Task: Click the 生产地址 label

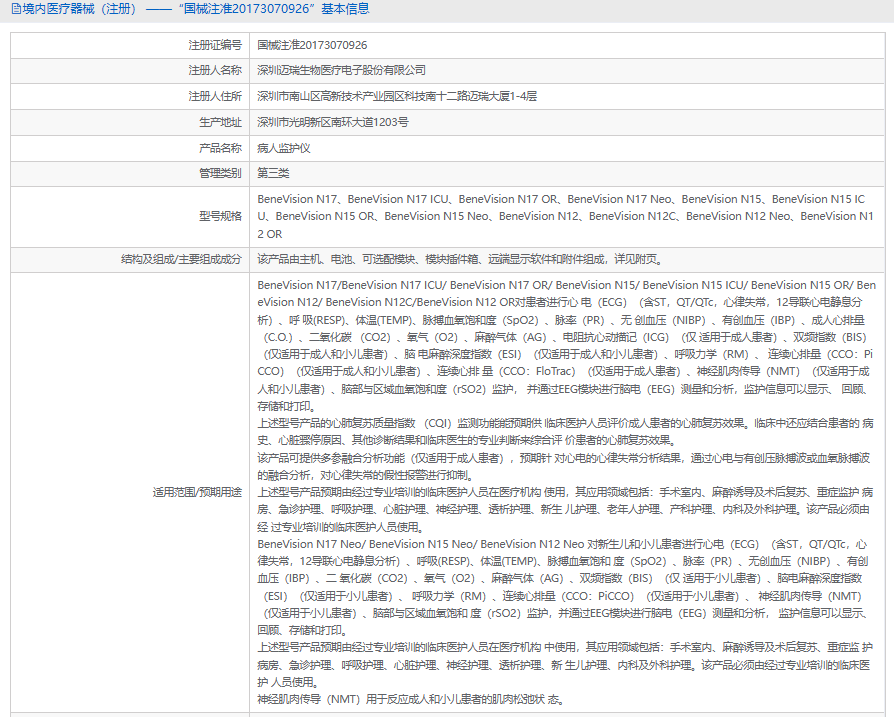Action: pos(220,122)
